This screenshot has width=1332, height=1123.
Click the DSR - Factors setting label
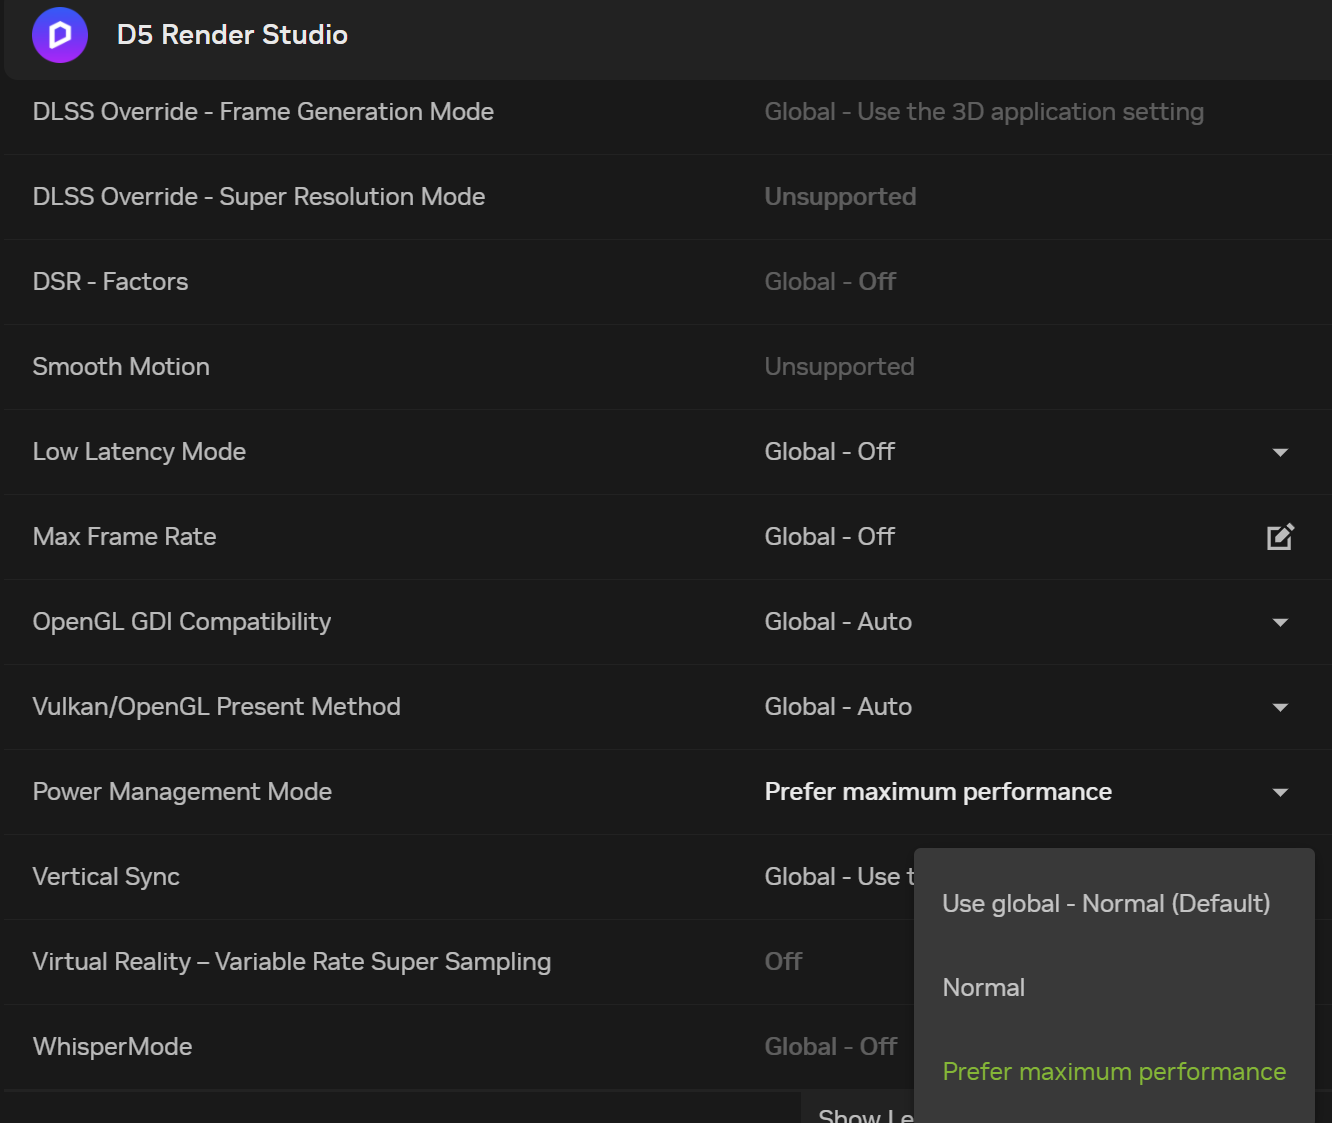(x=110, y=282)
